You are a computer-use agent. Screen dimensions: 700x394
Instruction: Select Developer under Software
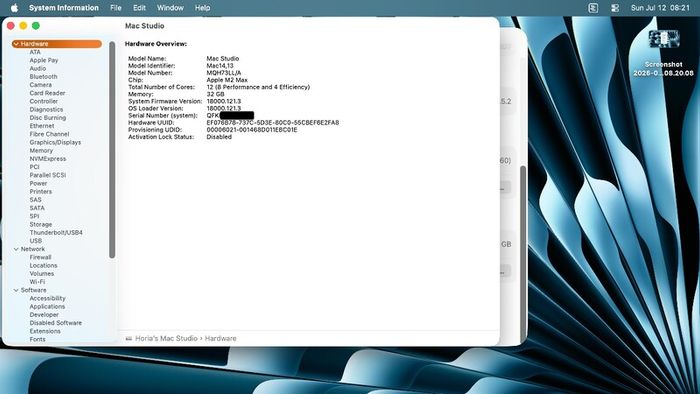tap(44, 315)
